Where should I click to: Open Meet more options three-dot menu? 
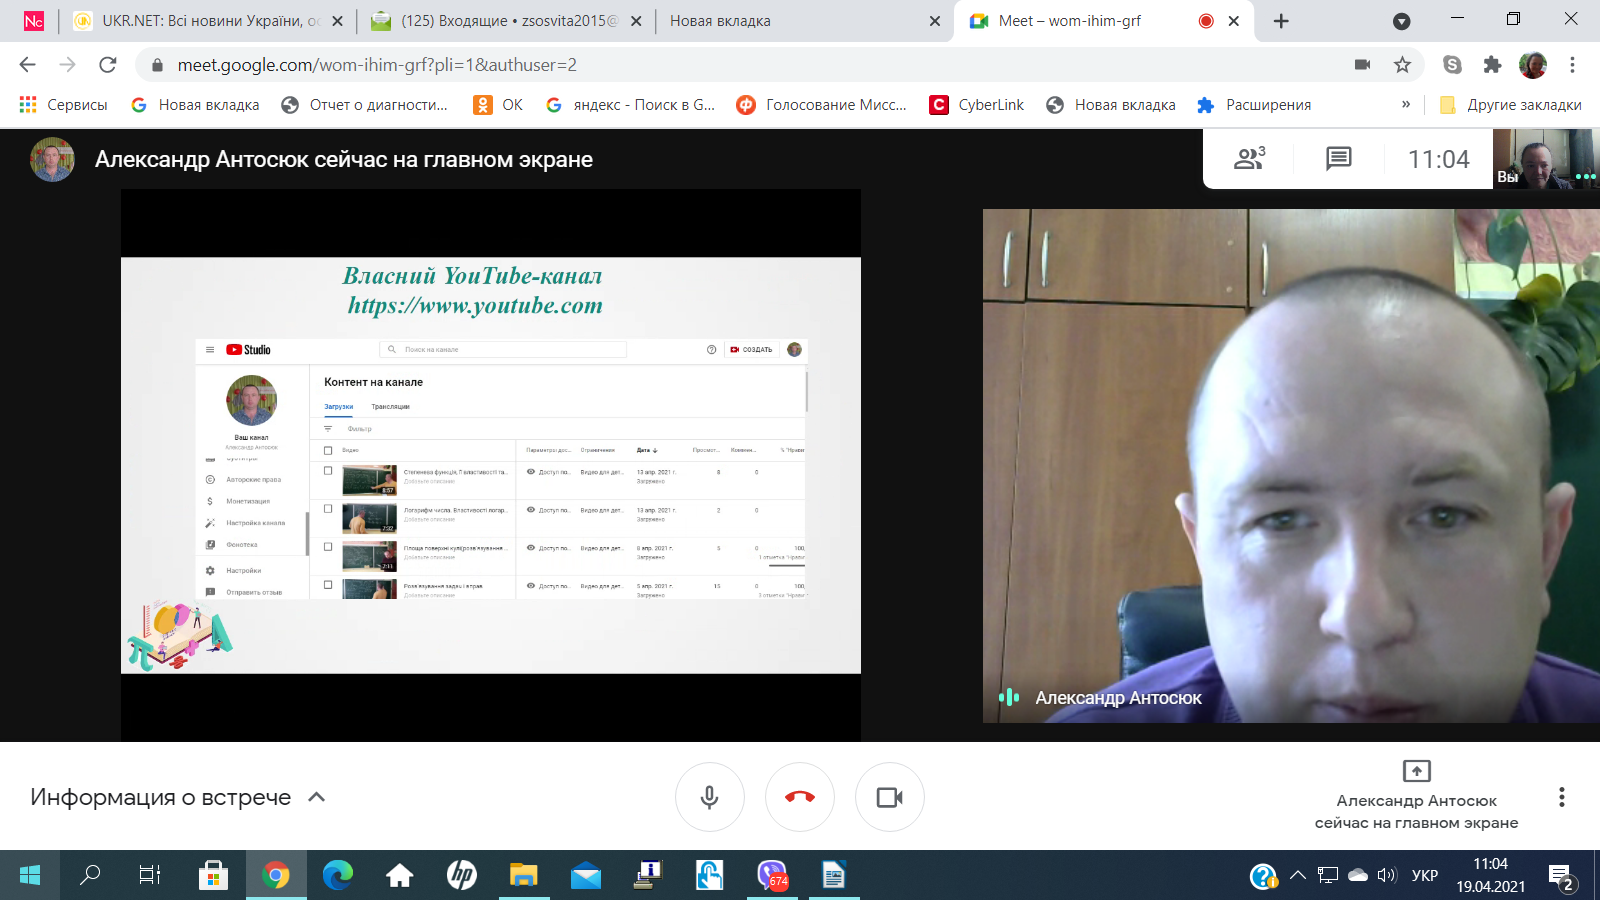coord(1561,797)
